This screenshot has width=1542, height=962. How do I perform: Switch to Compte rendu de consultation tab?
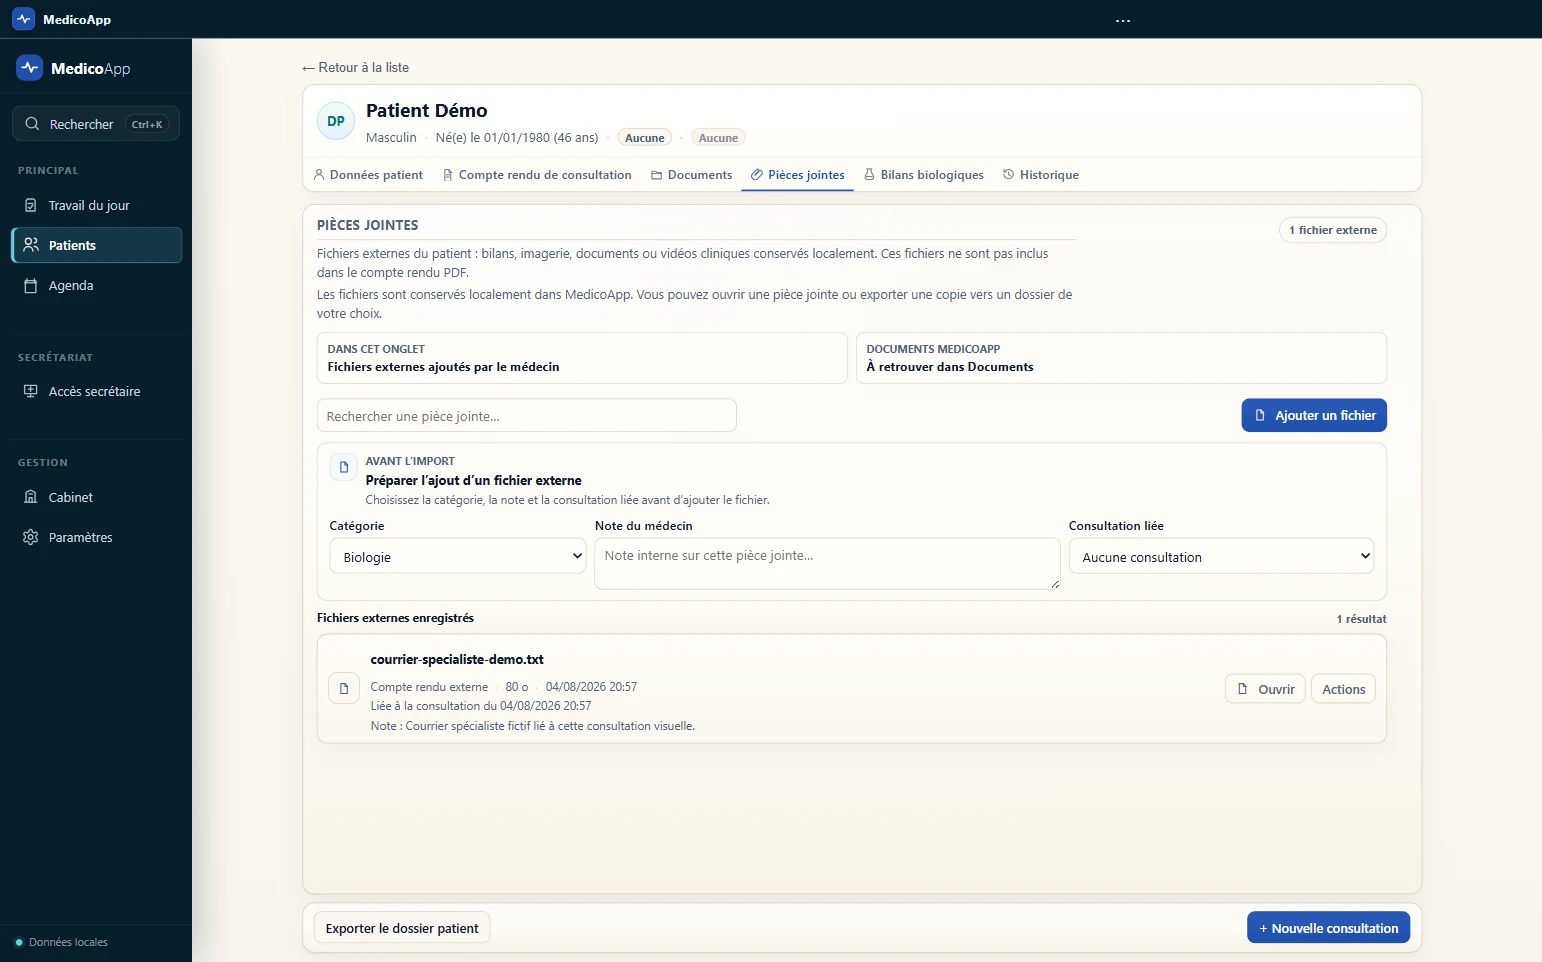[537, 174]
